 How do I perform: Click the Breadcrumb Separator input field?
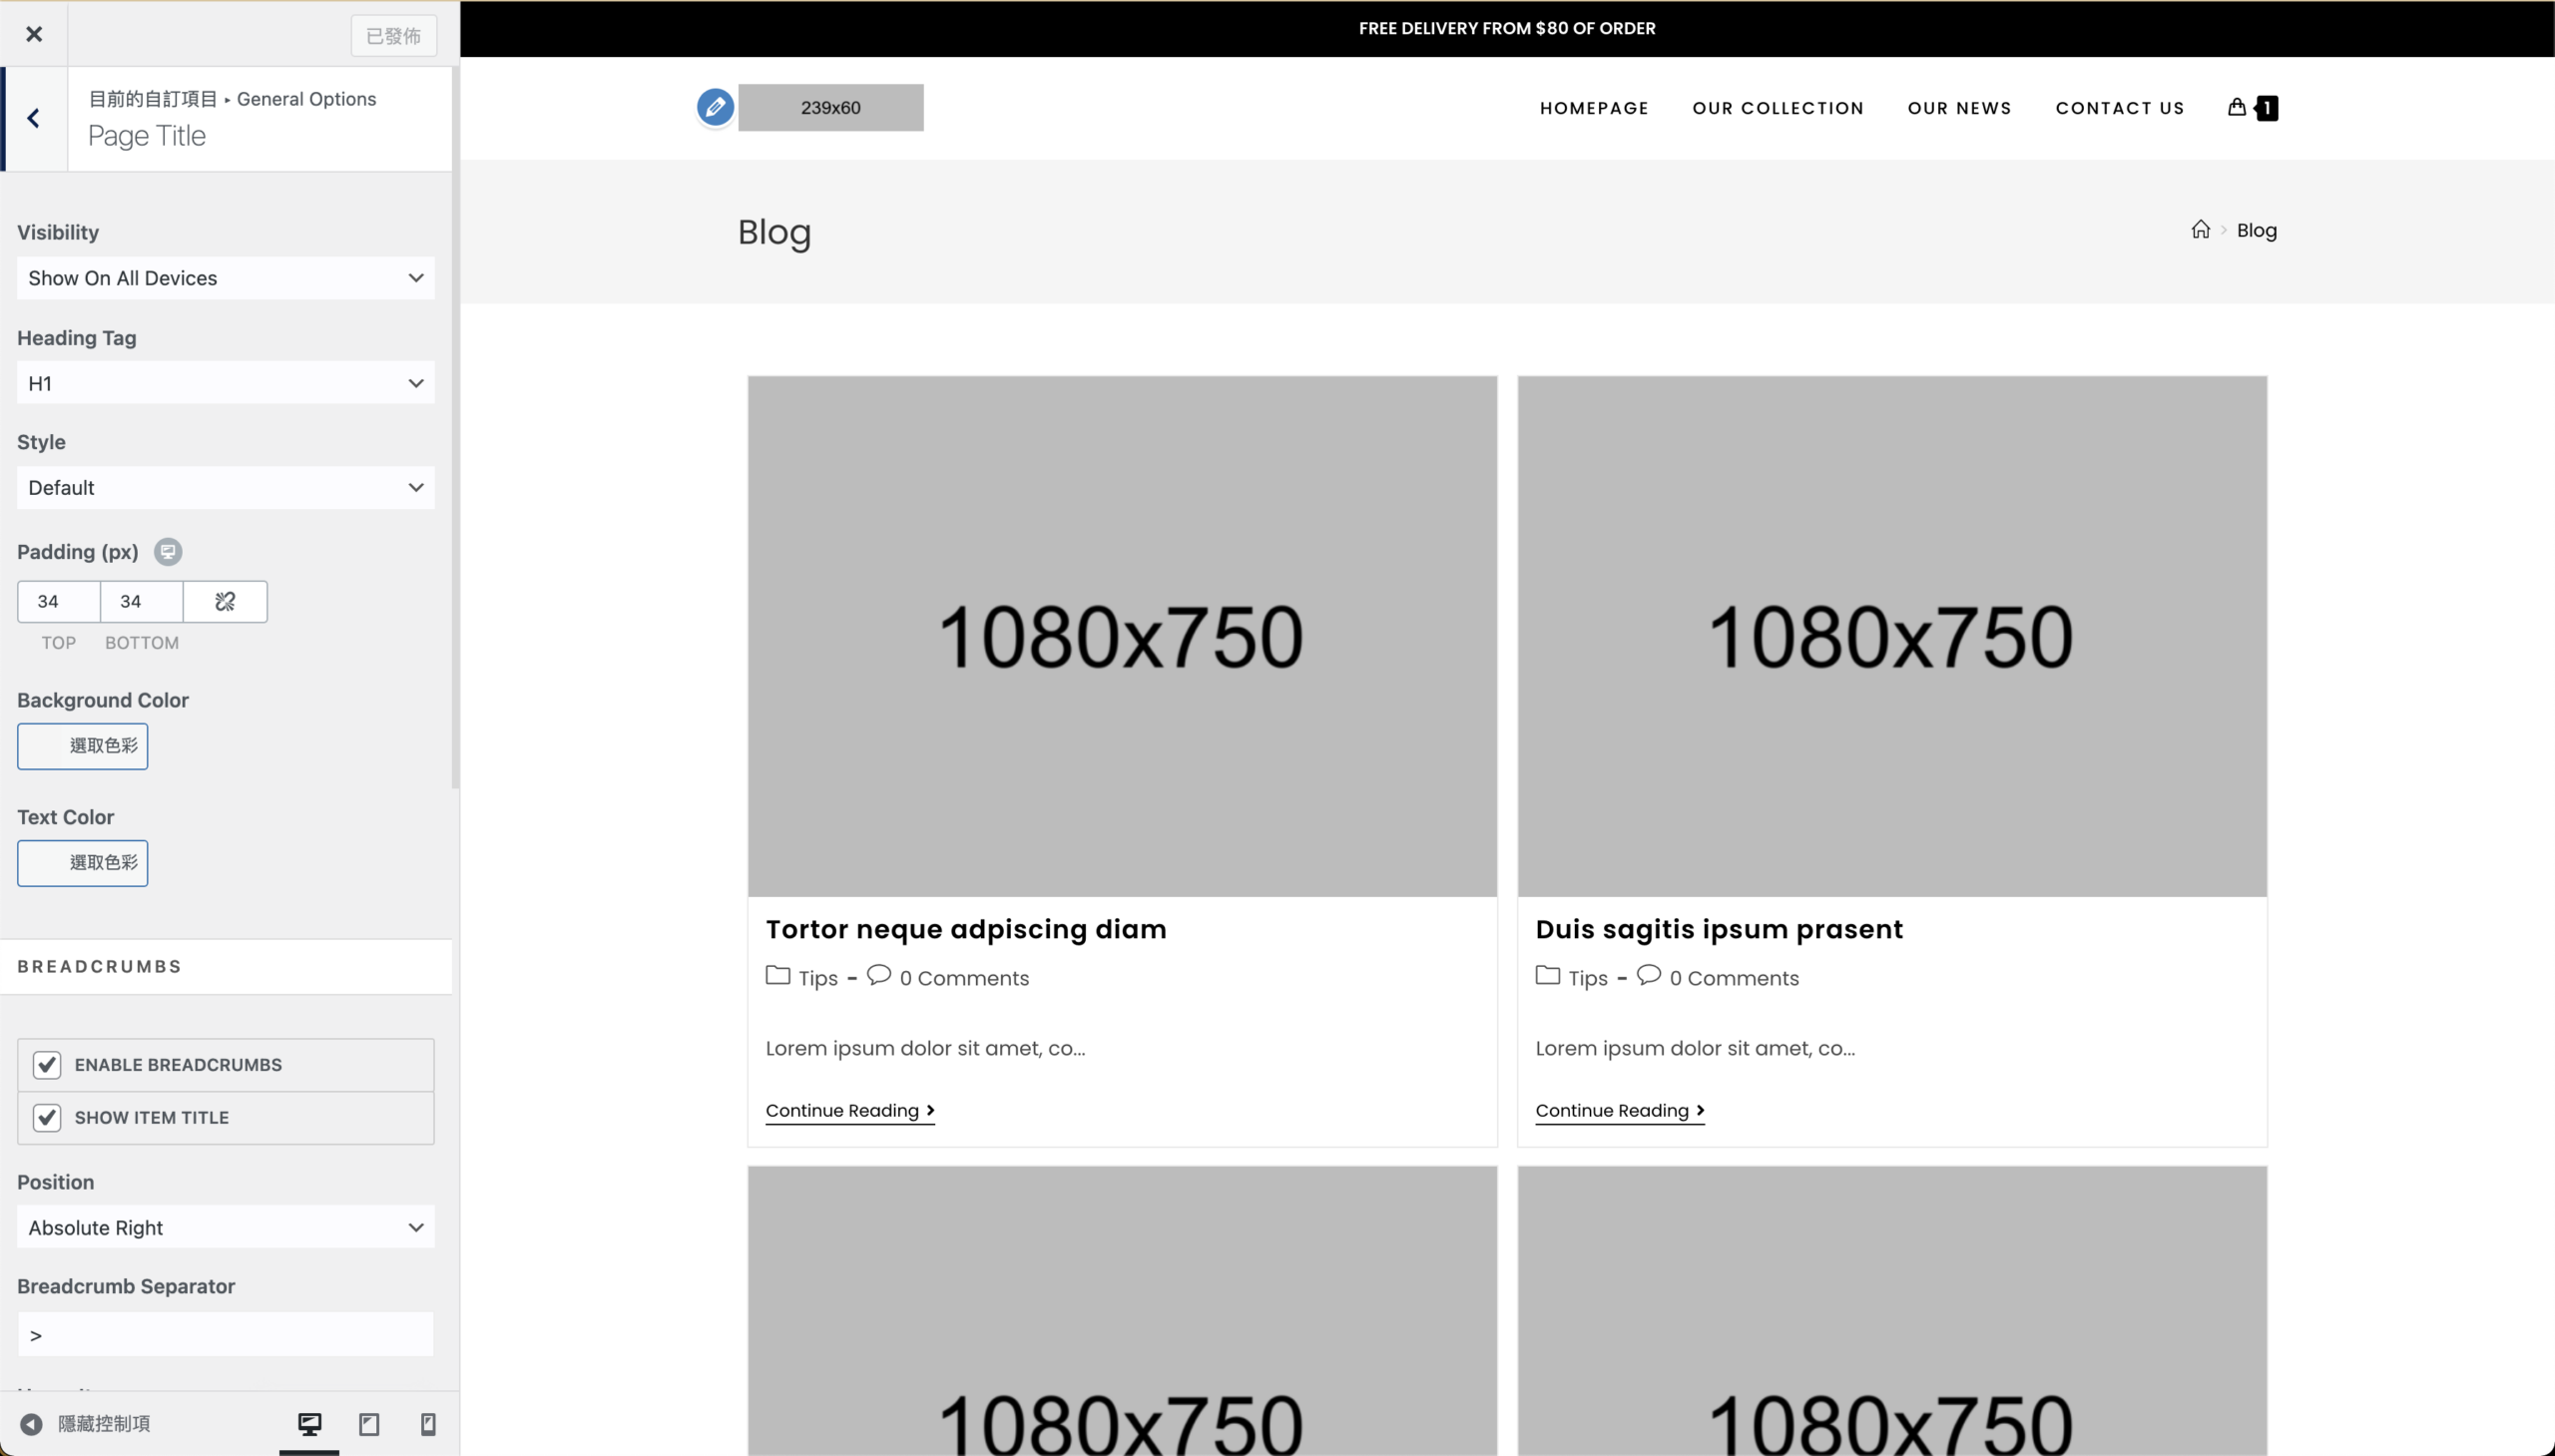[x=225, y=1335]
